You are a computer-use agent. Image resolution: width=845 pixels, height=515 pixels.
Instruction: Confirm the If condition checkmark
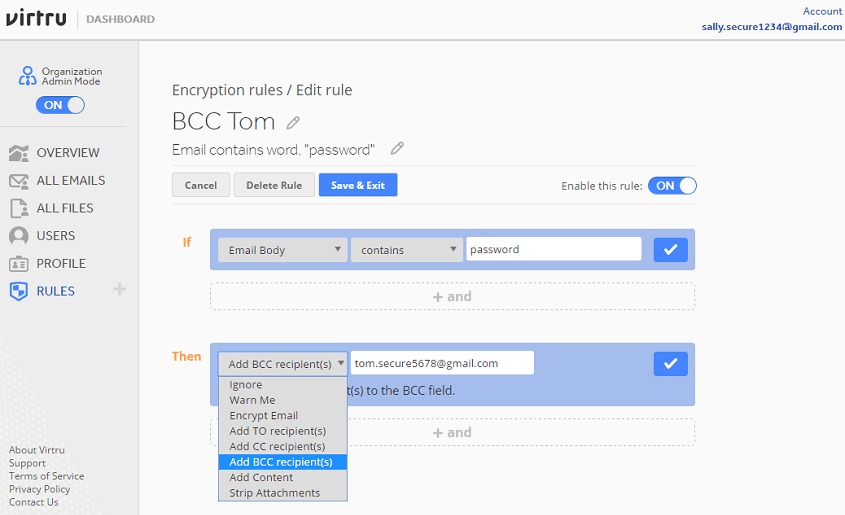pos(670,250)
